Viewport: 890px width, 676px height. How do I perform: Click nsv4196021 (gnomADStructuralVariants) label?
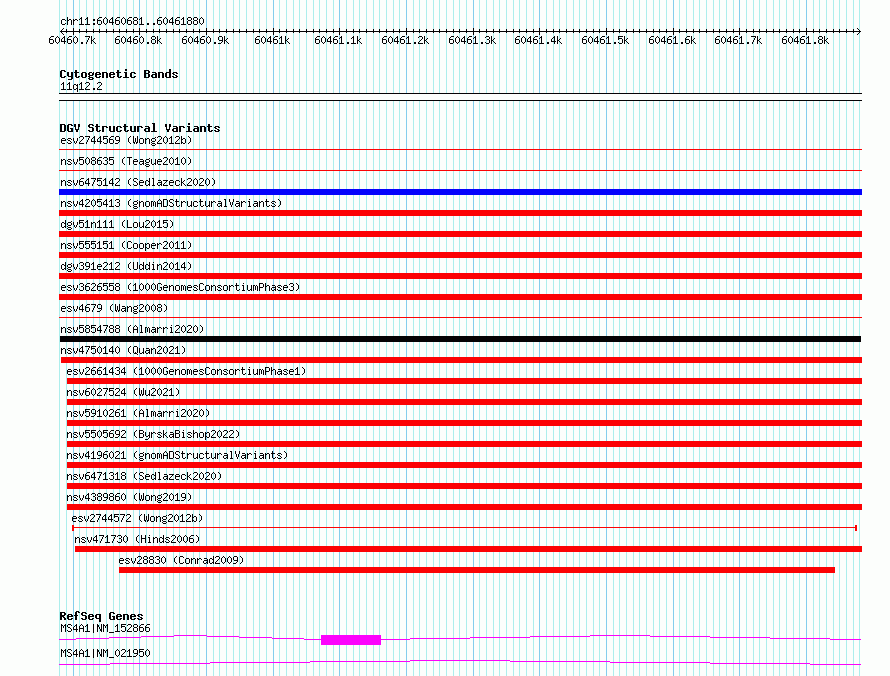click(177, 455)
